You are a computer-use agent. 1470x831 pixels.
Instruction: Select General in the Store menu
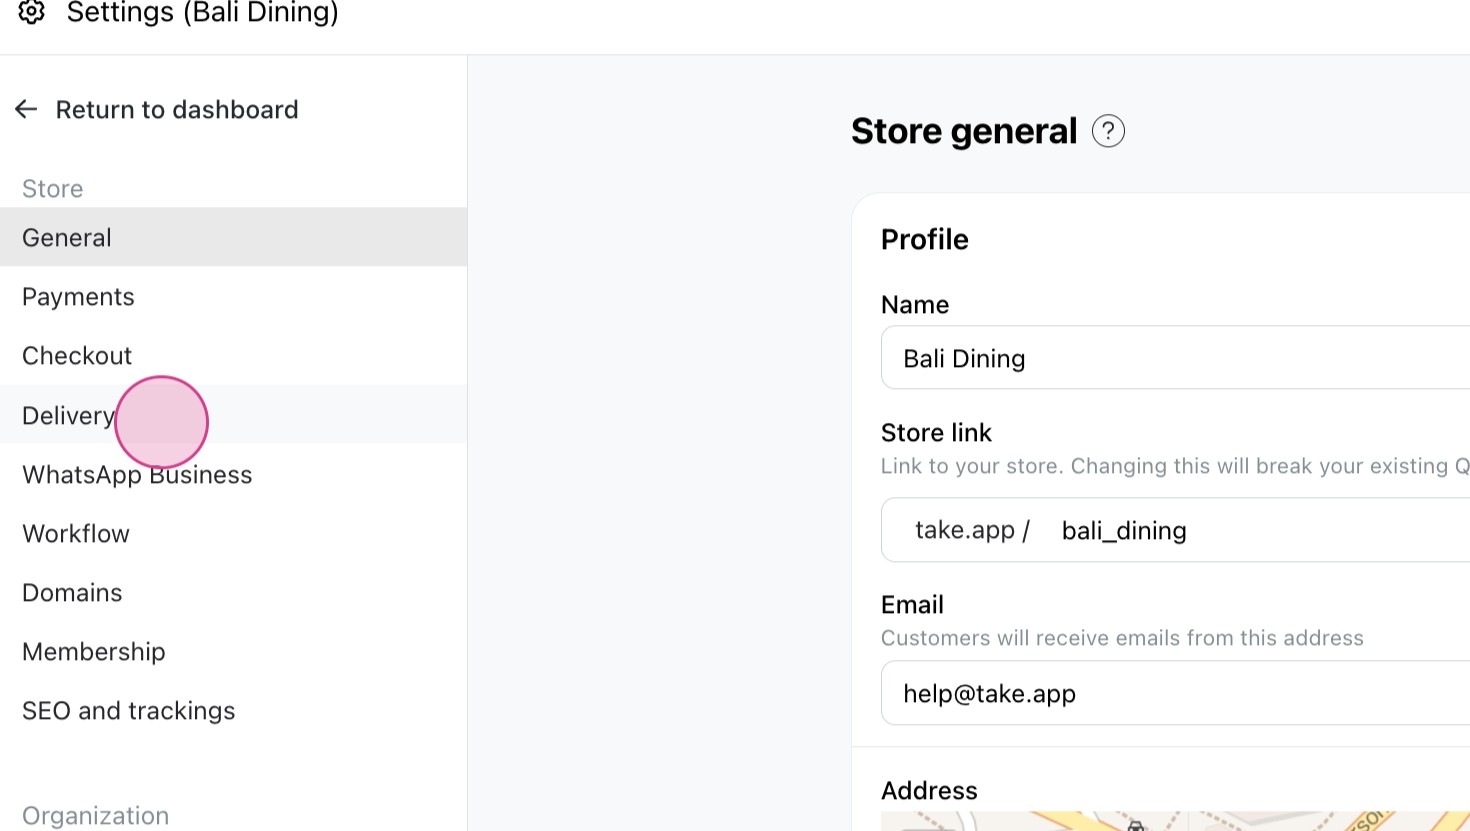click(233, 237)
